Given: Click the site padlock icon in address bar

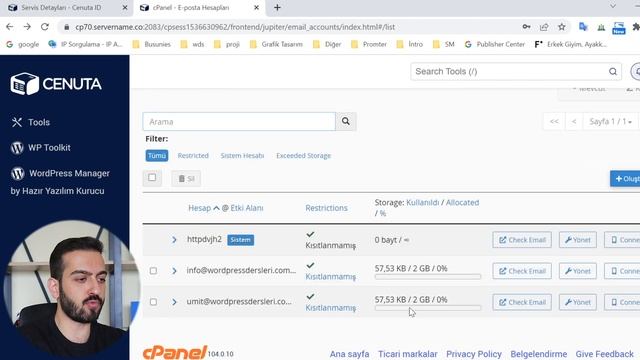Looking at the screenshot, I should click(x=67, y=27).
